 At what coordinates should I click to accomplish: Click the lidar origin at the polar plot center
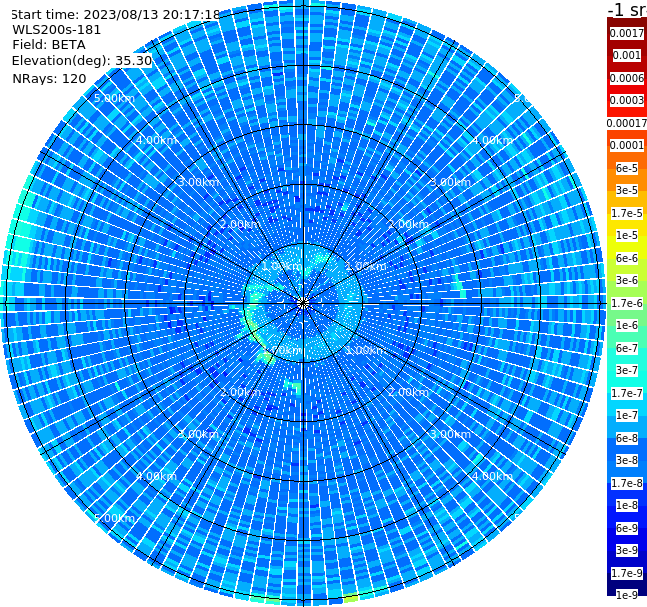click(303, 304)
